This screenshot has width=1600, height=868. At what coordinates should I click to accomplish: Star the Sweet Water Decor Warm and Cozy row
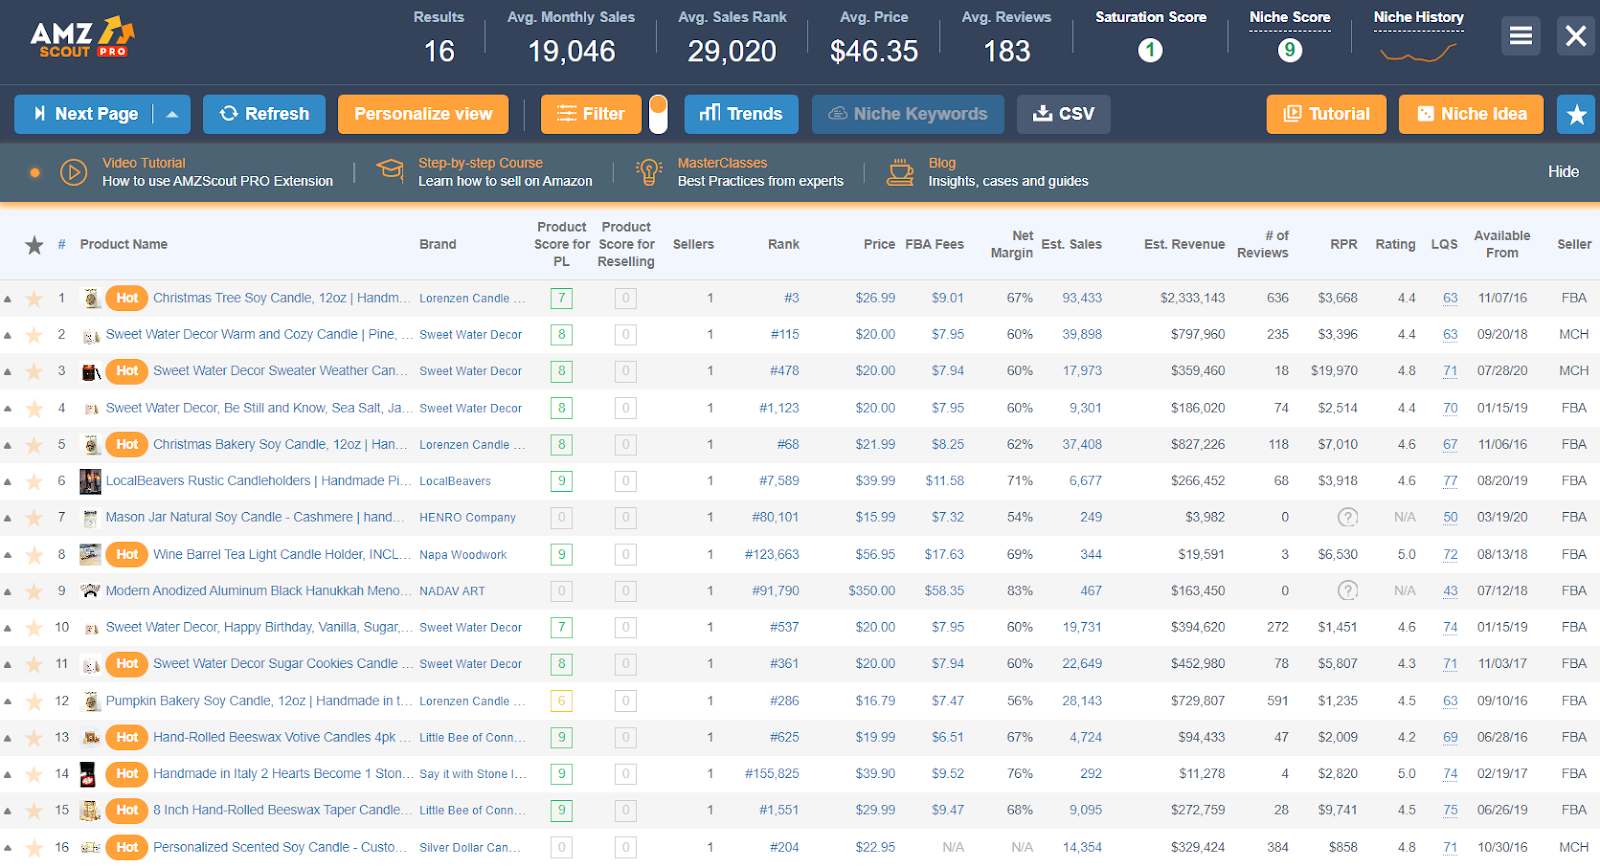point(34,335)
